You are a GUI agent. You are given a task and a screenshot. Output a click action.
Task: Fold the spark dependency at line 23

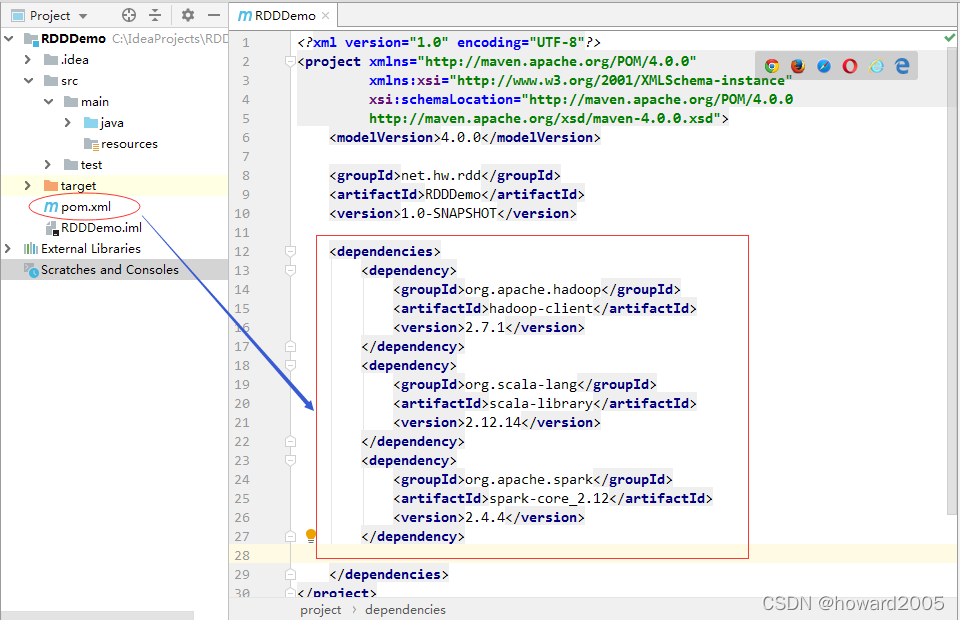point(290,460)
